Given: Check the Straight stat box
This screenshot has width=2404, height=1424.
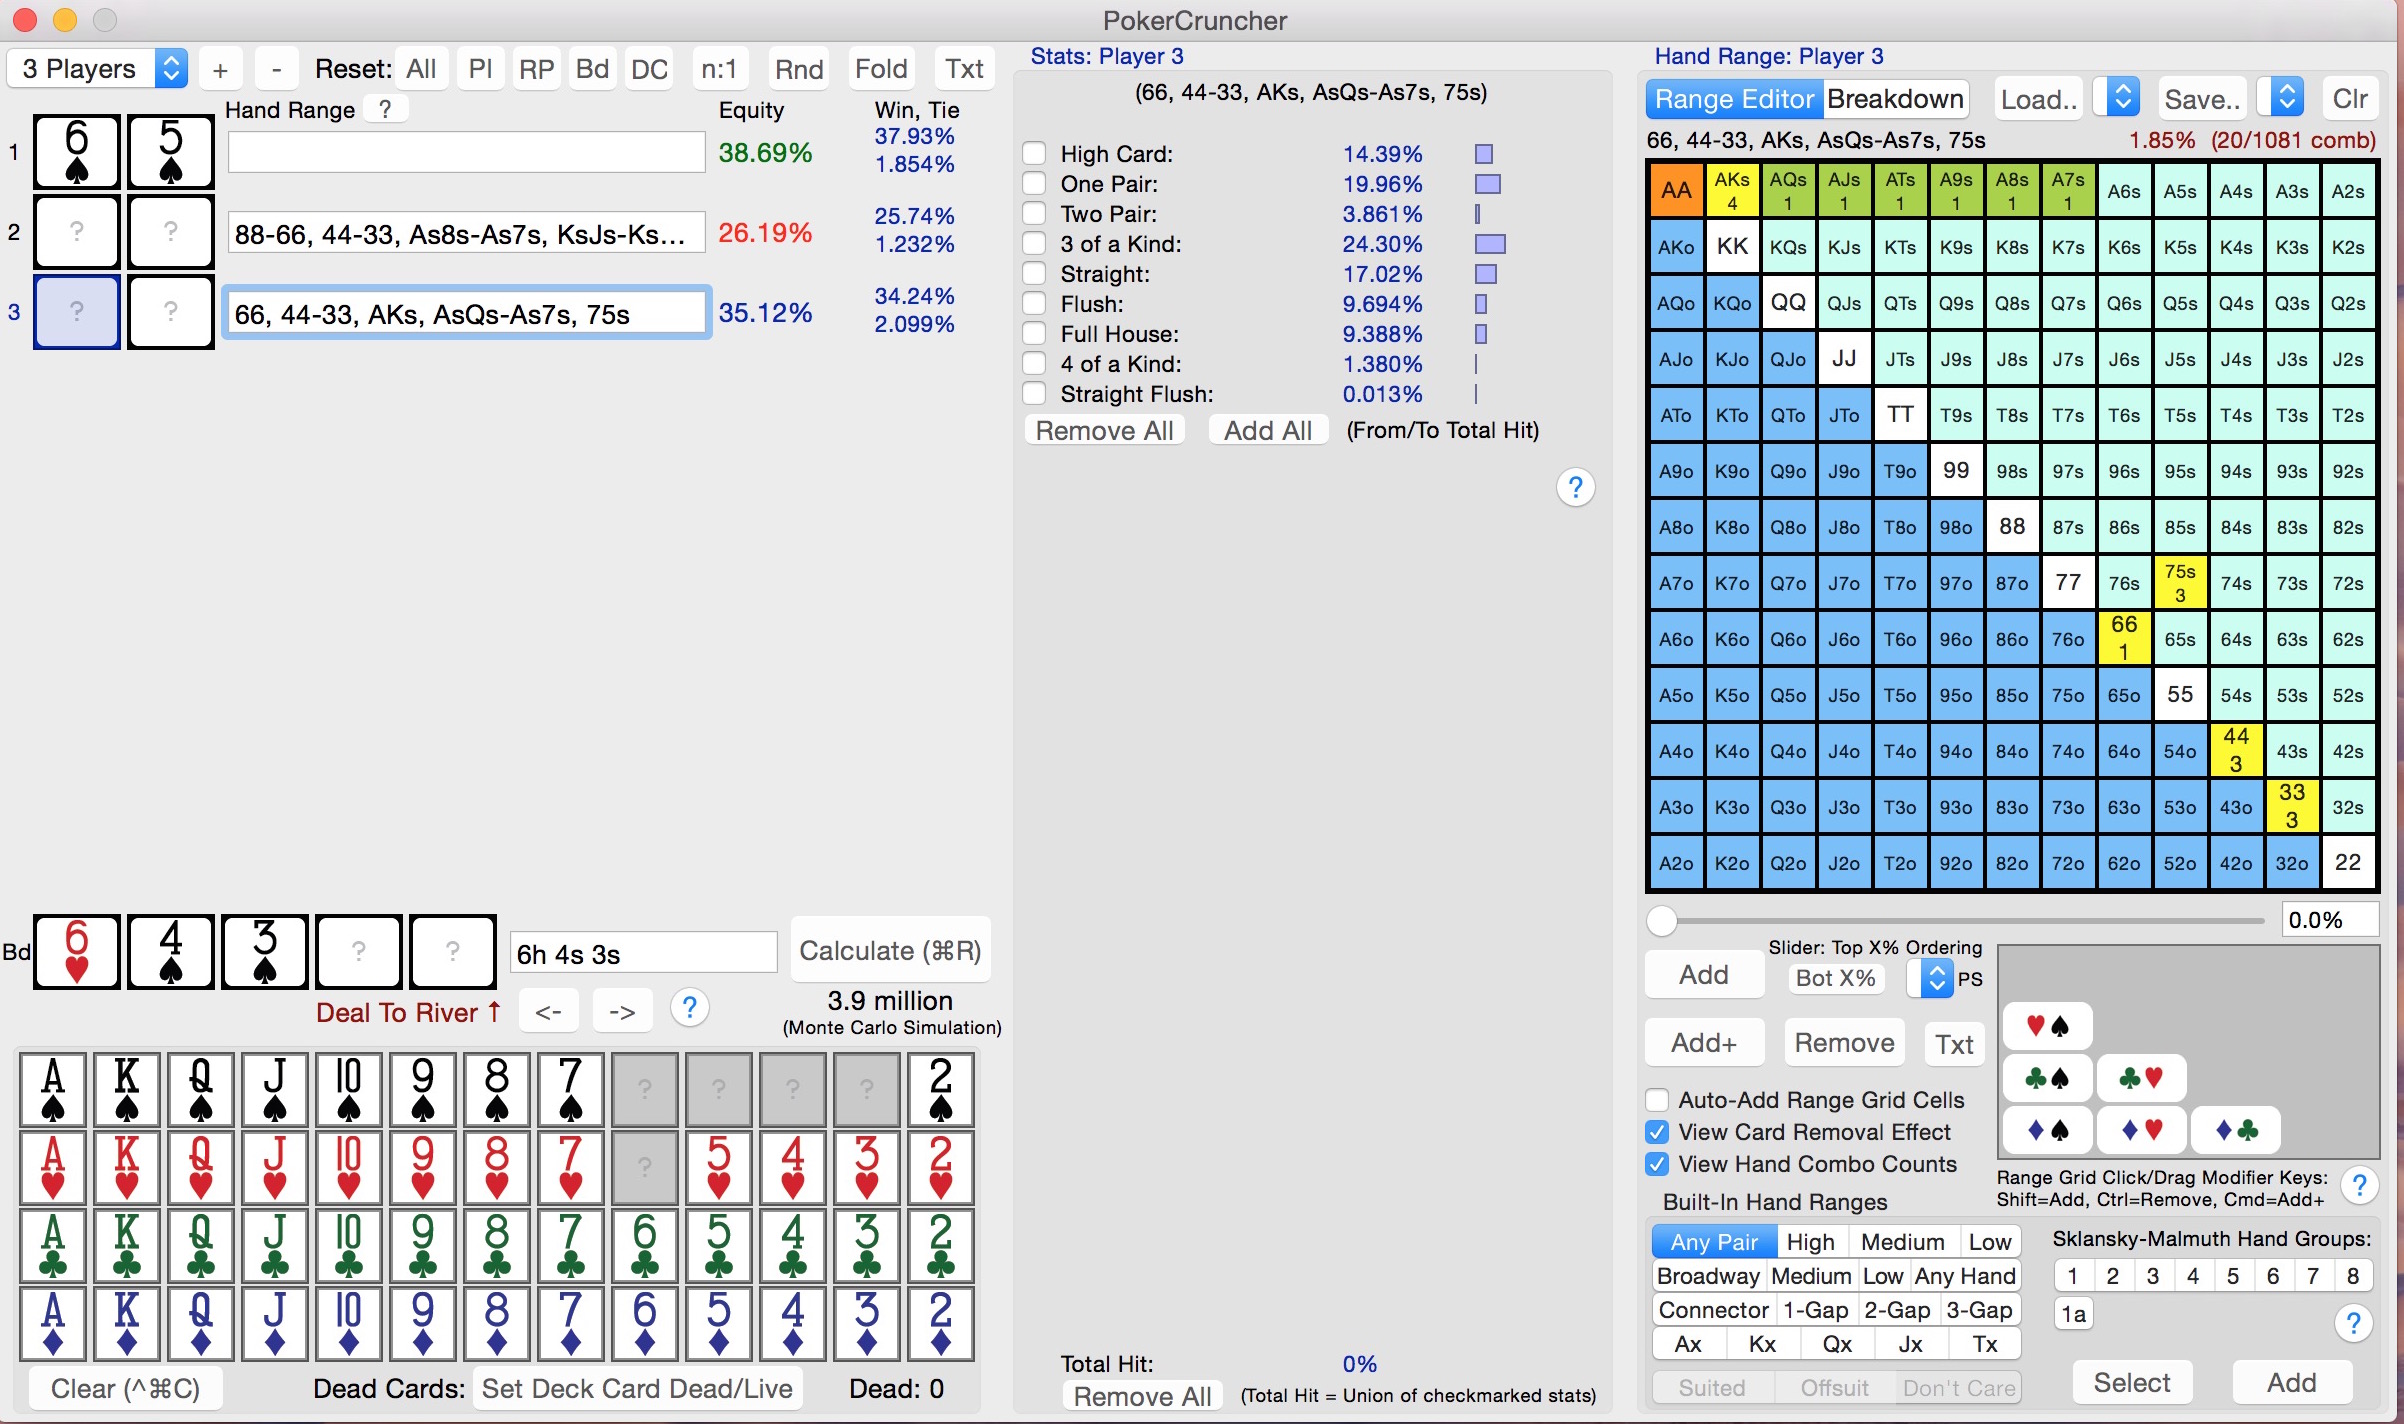Looking at the screenshot, I should point(1034,273).
